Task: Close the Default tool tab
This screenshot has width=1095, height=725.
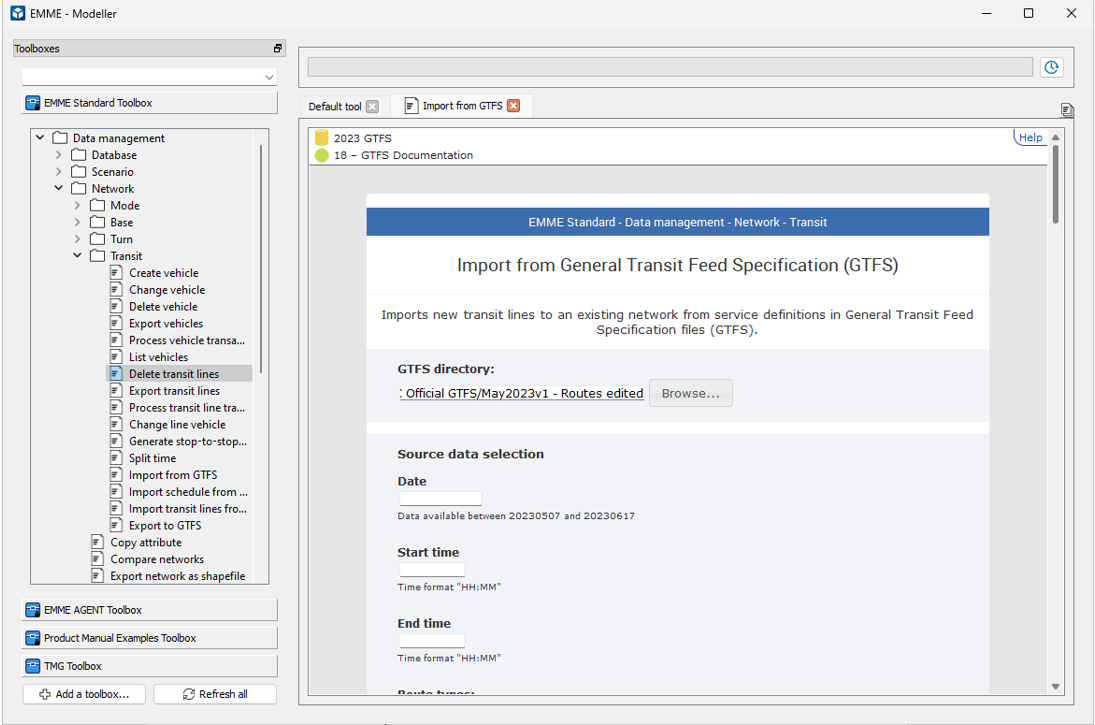Action: 372,107
